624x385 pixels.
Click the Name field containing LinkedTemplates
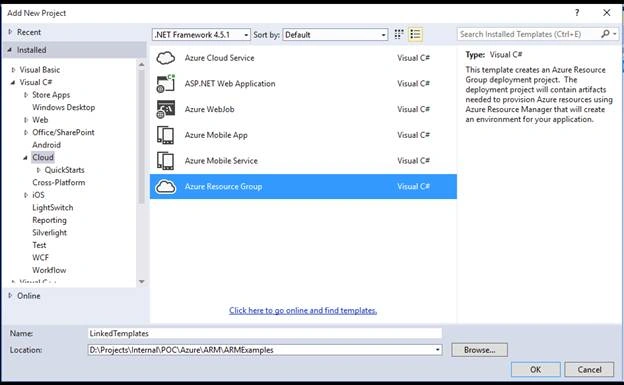265,333
